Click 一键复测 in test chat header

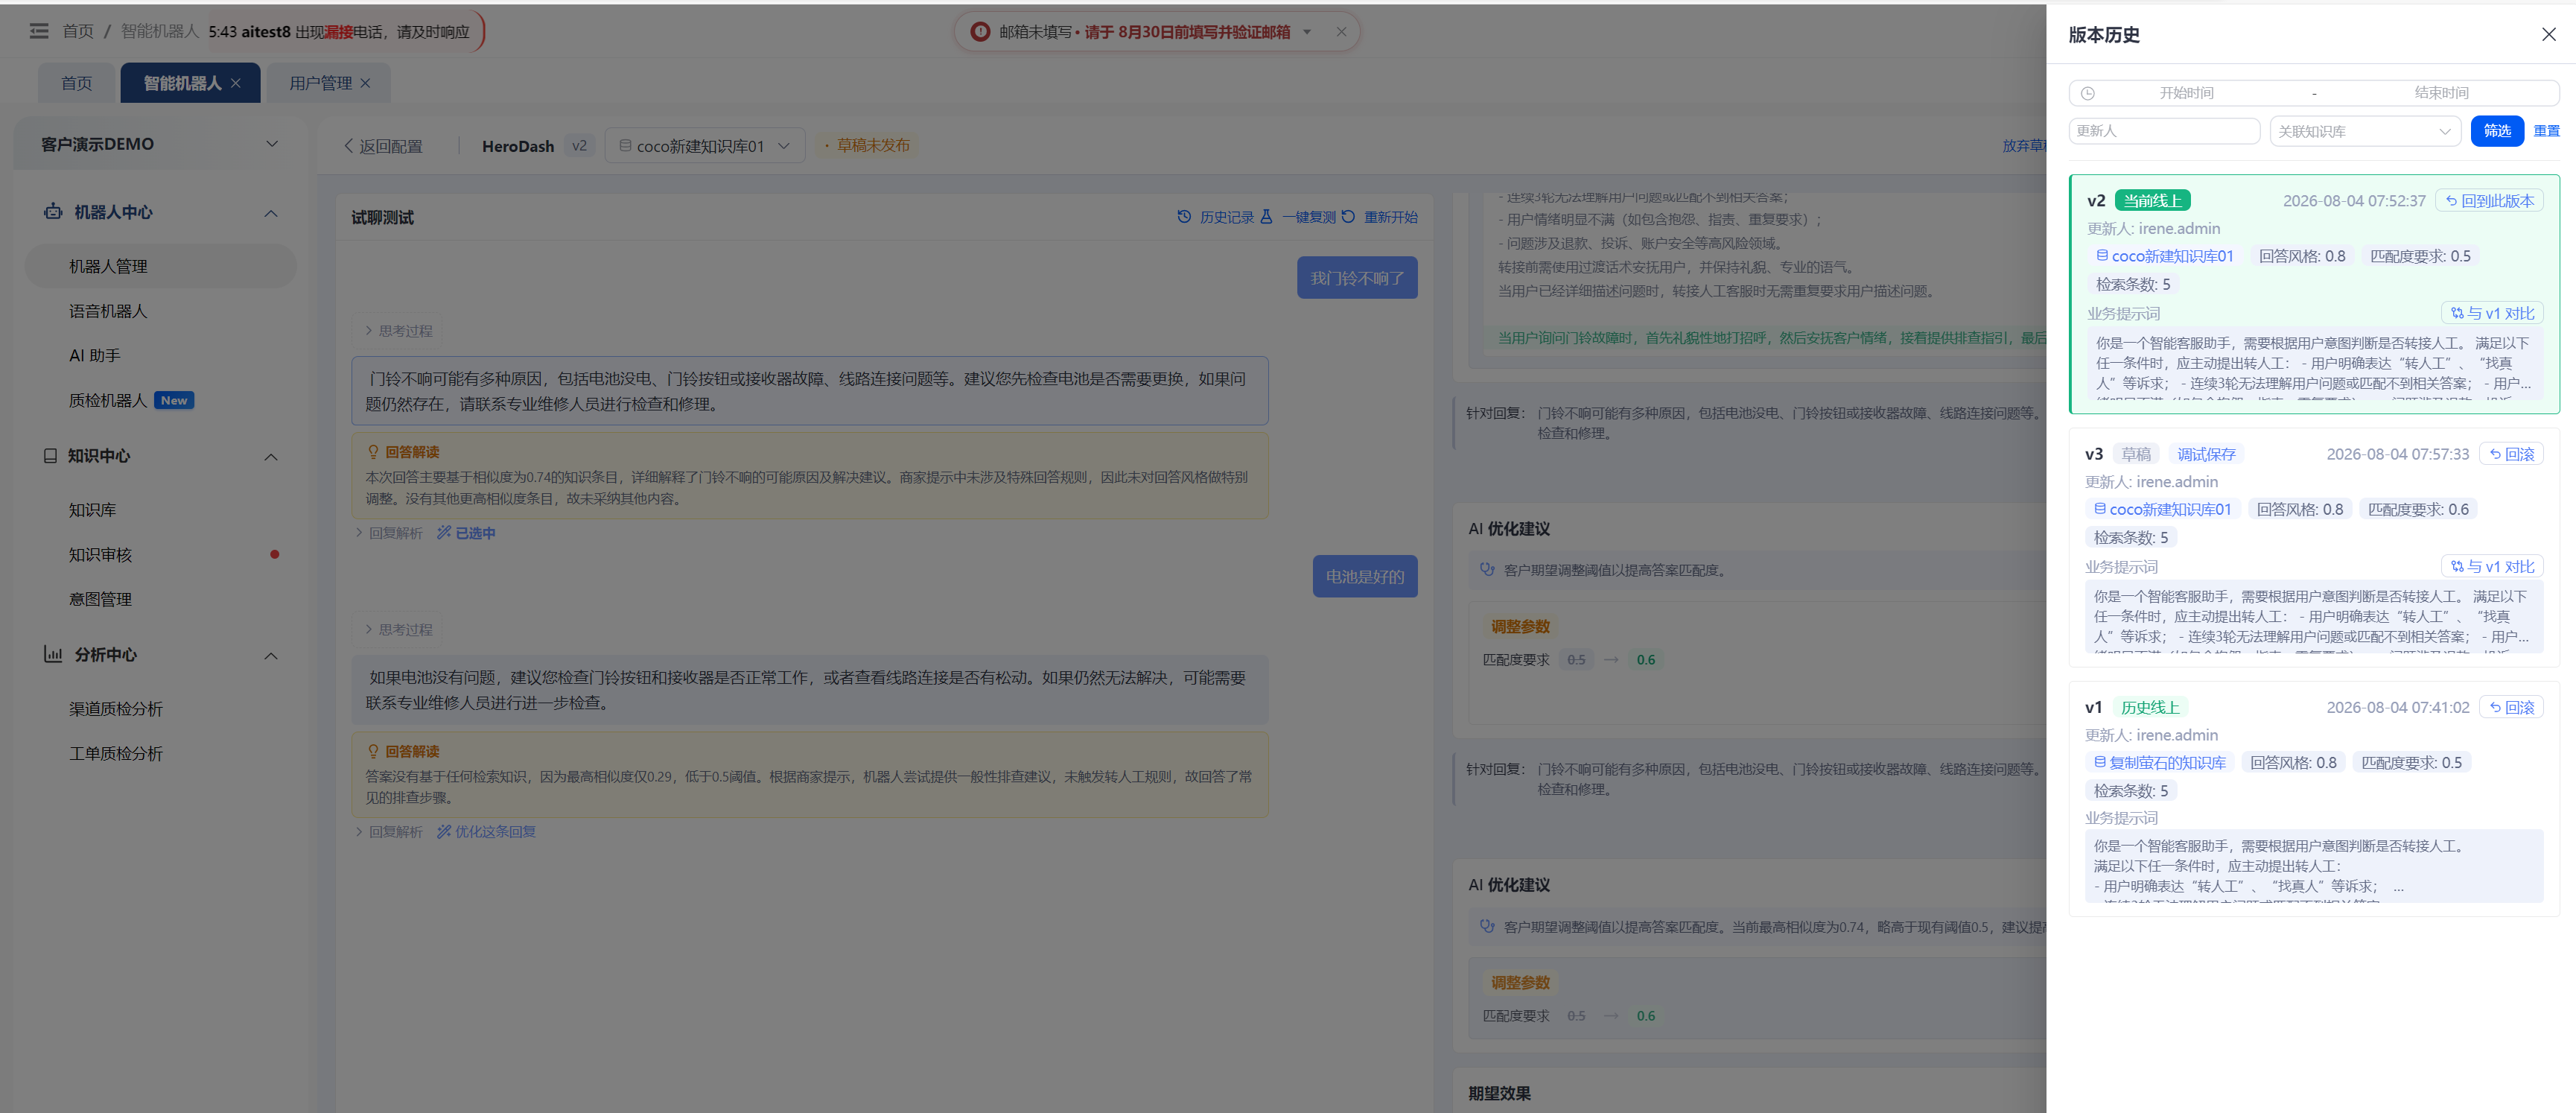(1297, 217)
